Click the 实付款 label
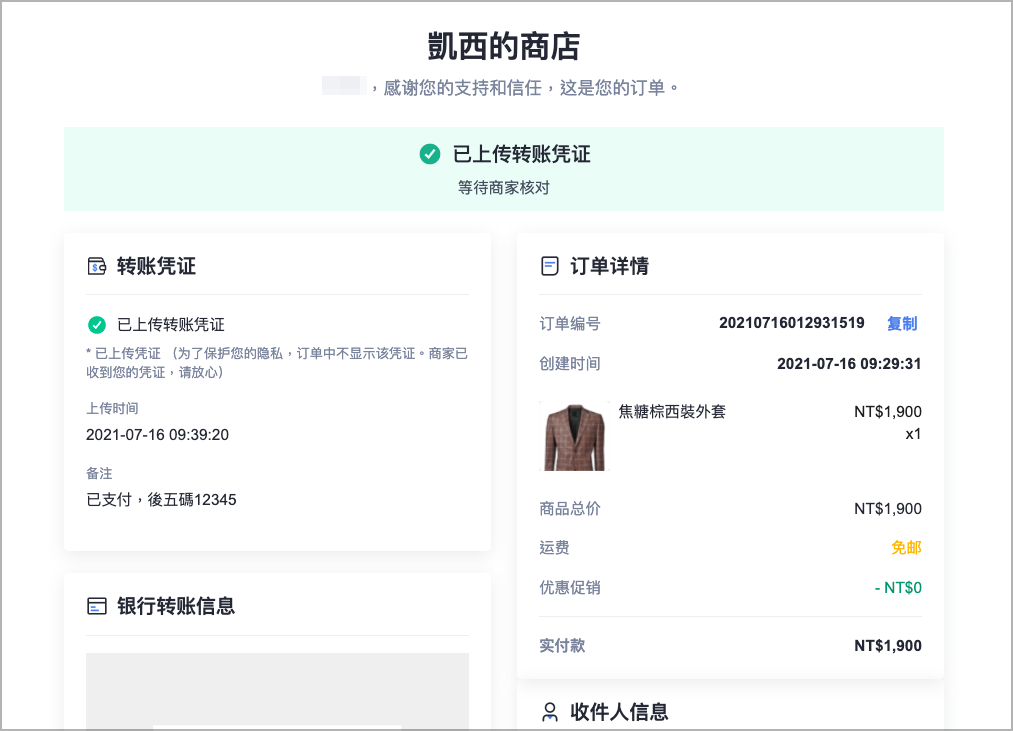This screenshot has width=1013, height=731. [x=562, y=646]
